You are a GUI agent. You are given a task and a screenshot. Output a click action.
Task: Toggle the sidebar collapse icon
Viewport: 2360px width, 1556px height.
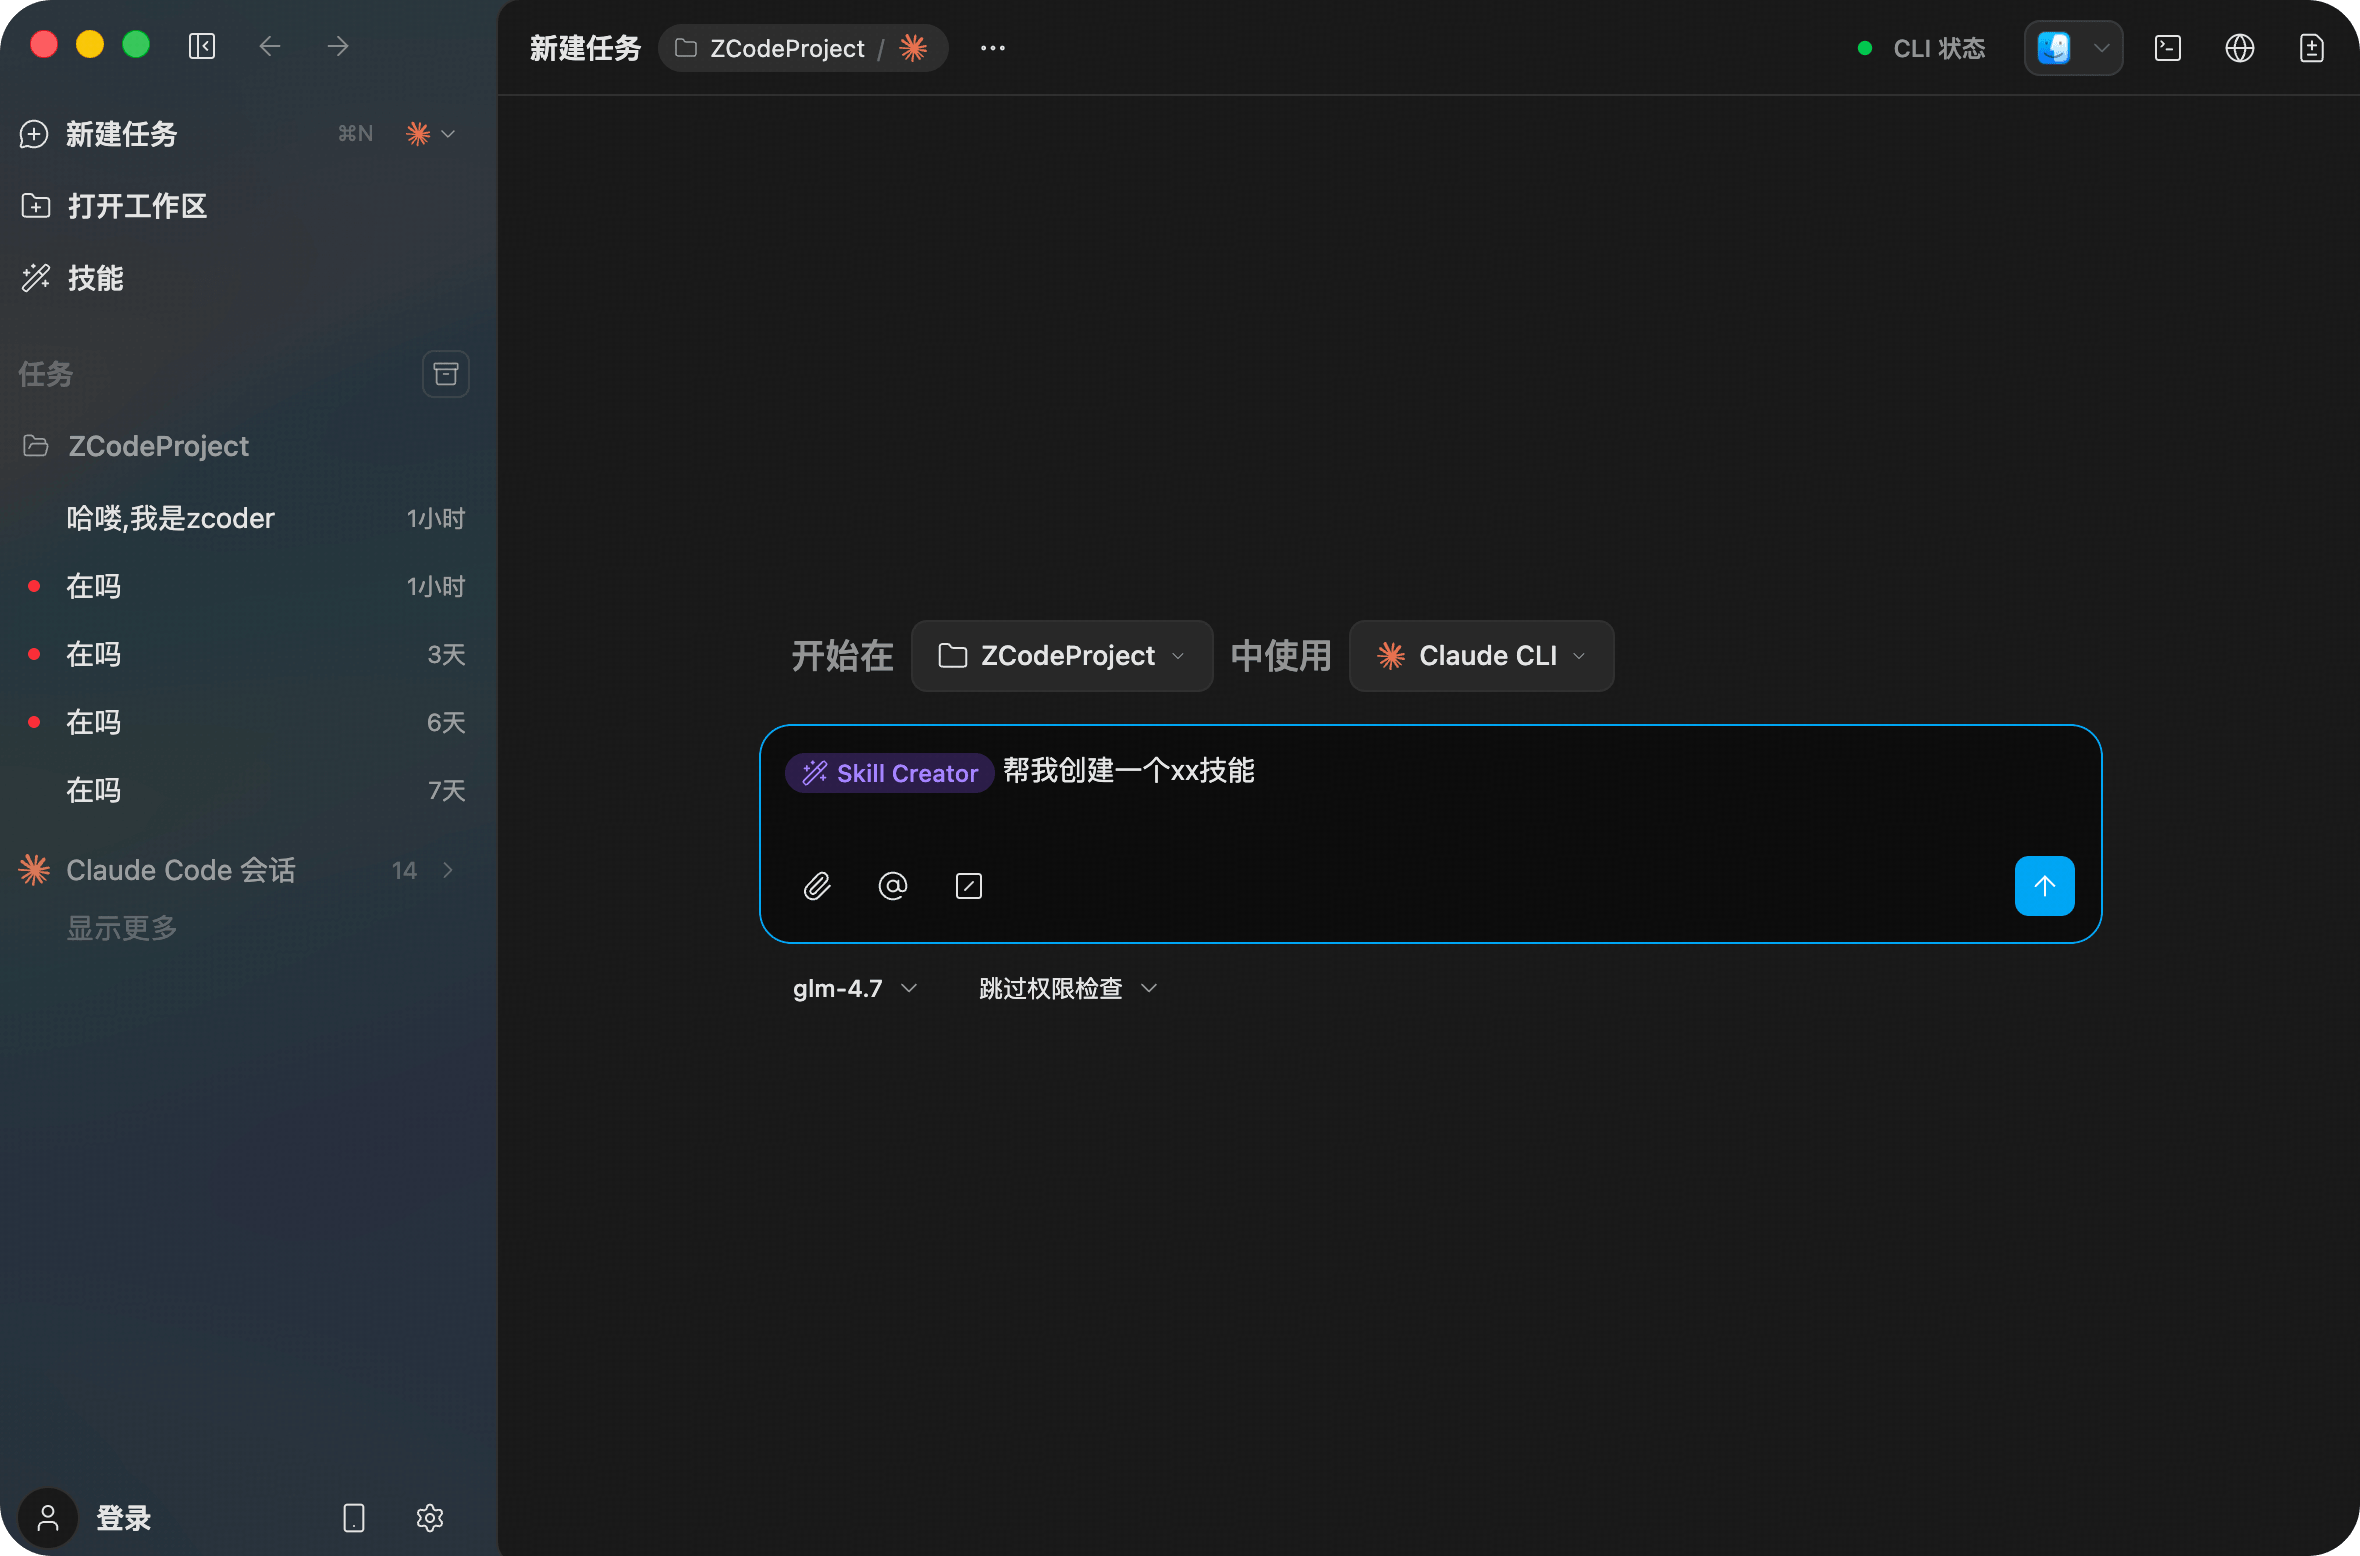[202, 46]
